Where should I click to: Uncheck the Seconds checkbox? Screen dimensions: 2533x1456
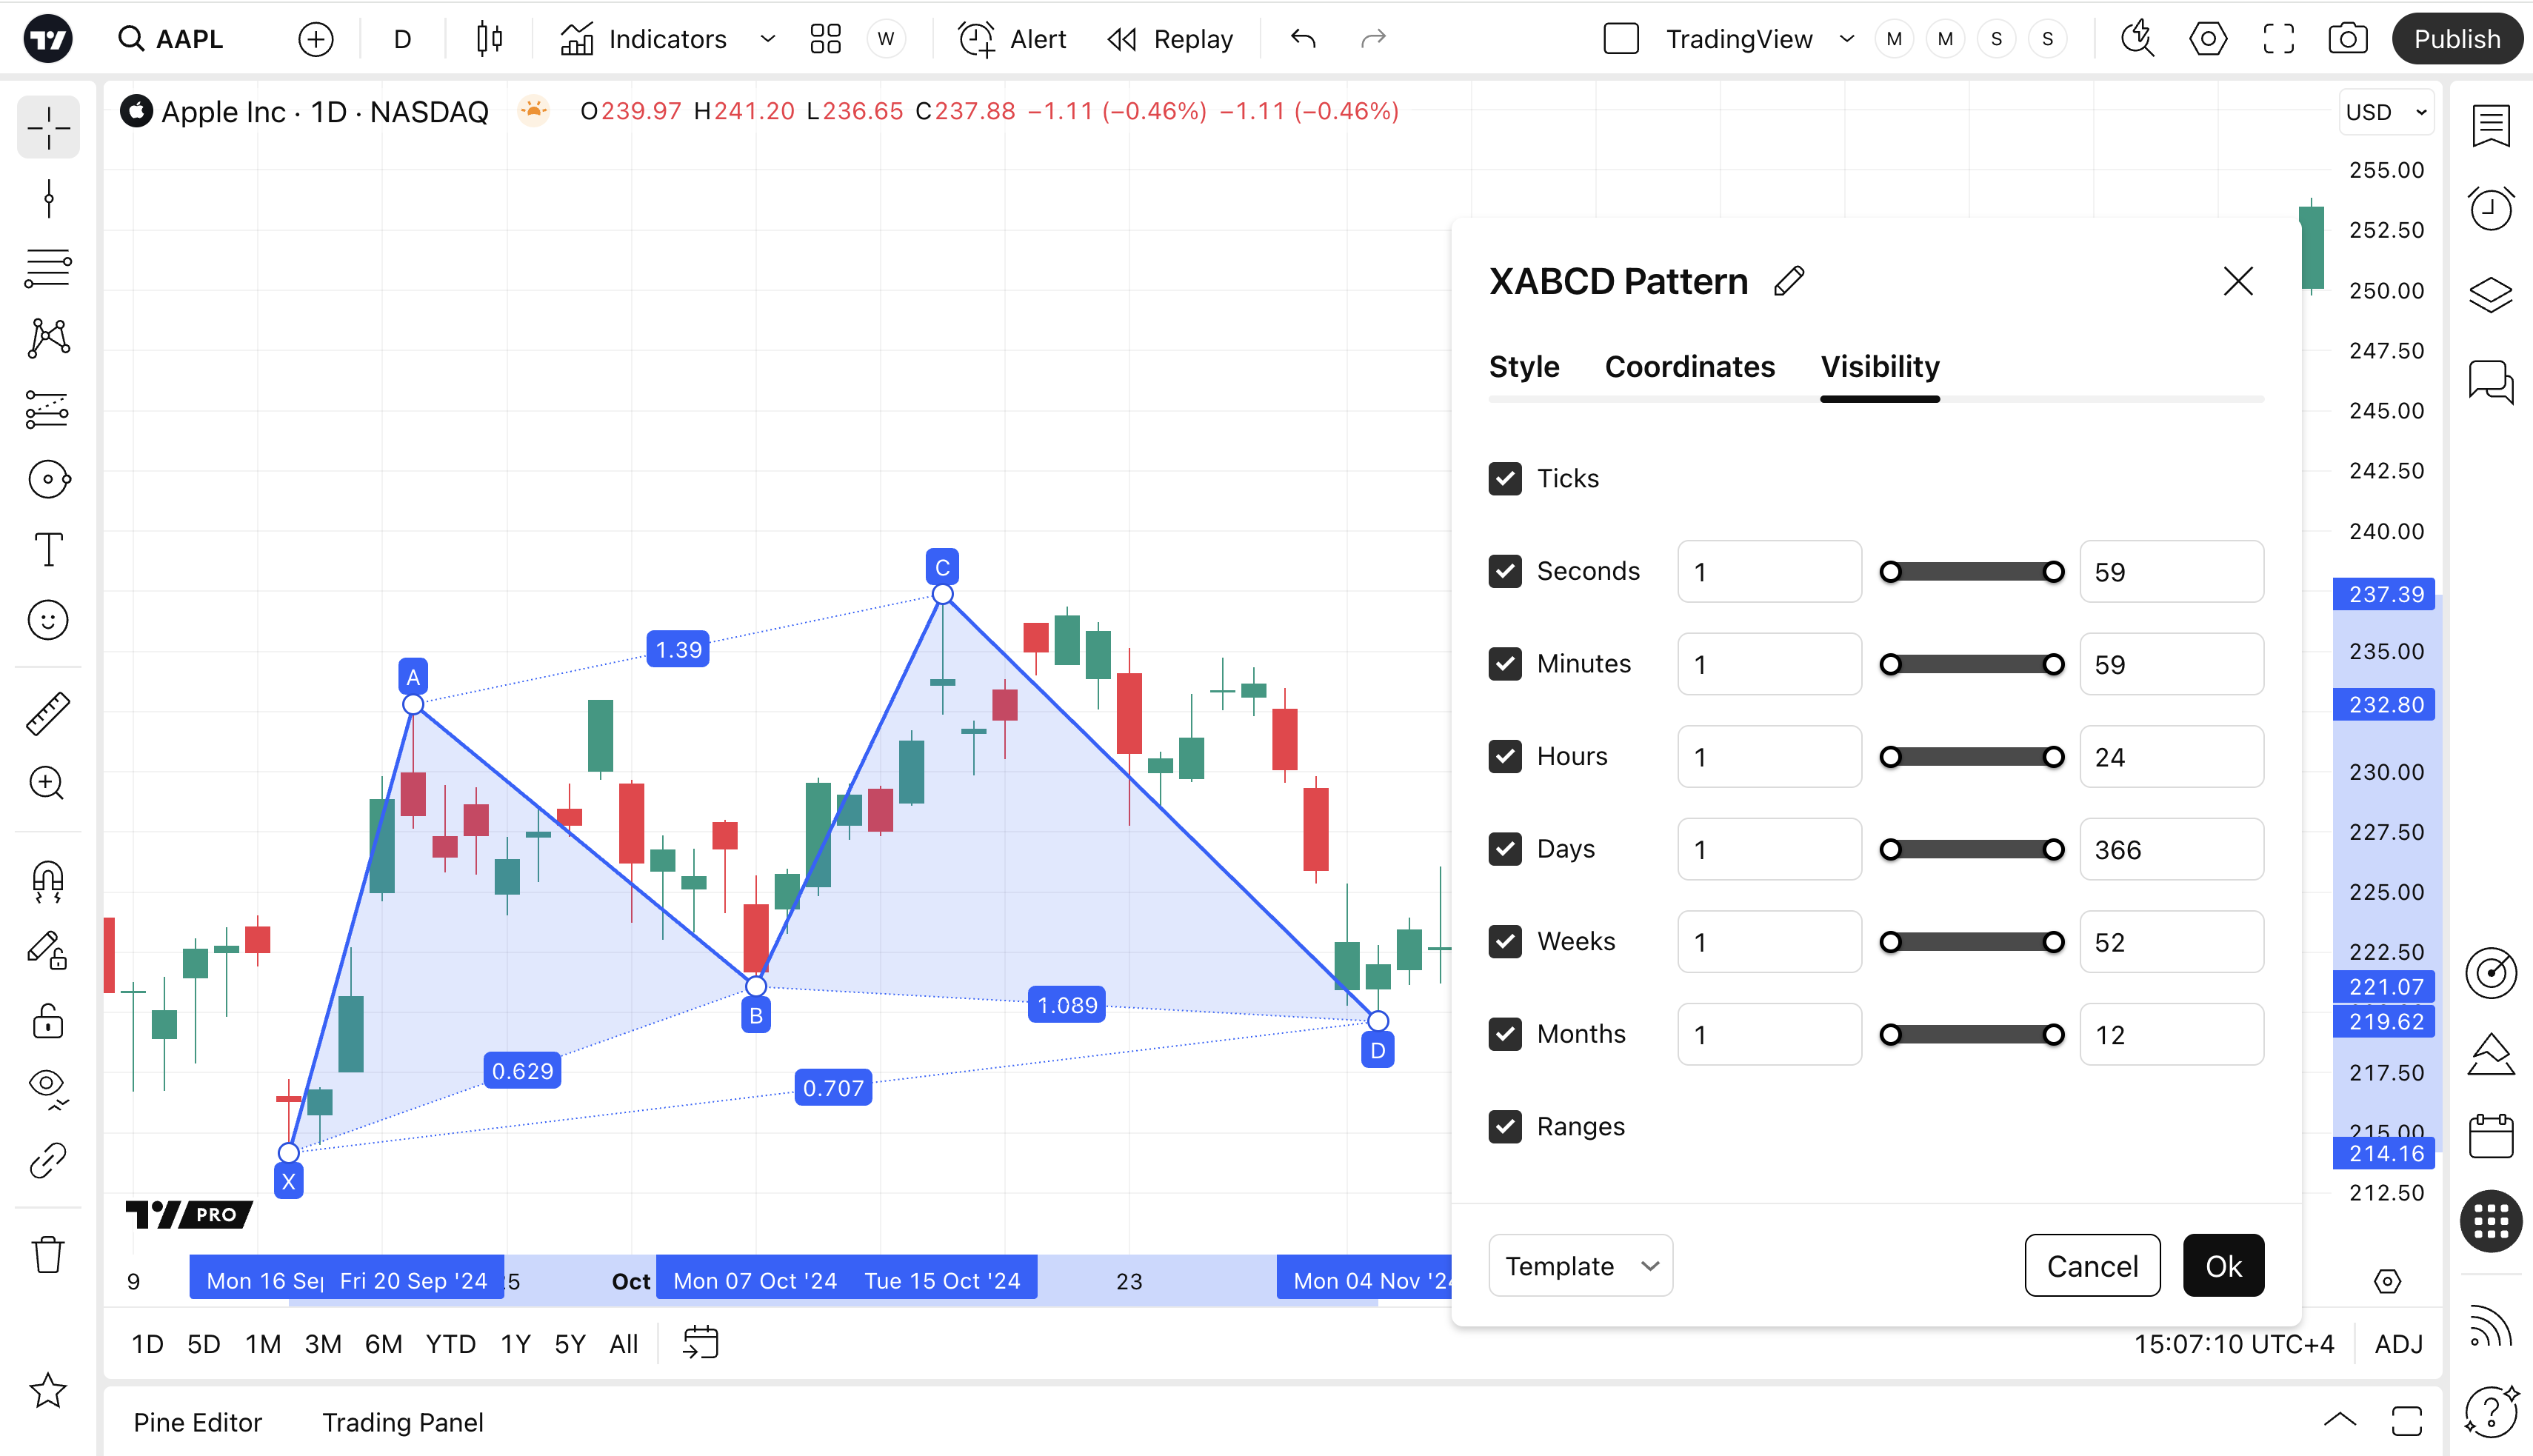point(1505,571)
